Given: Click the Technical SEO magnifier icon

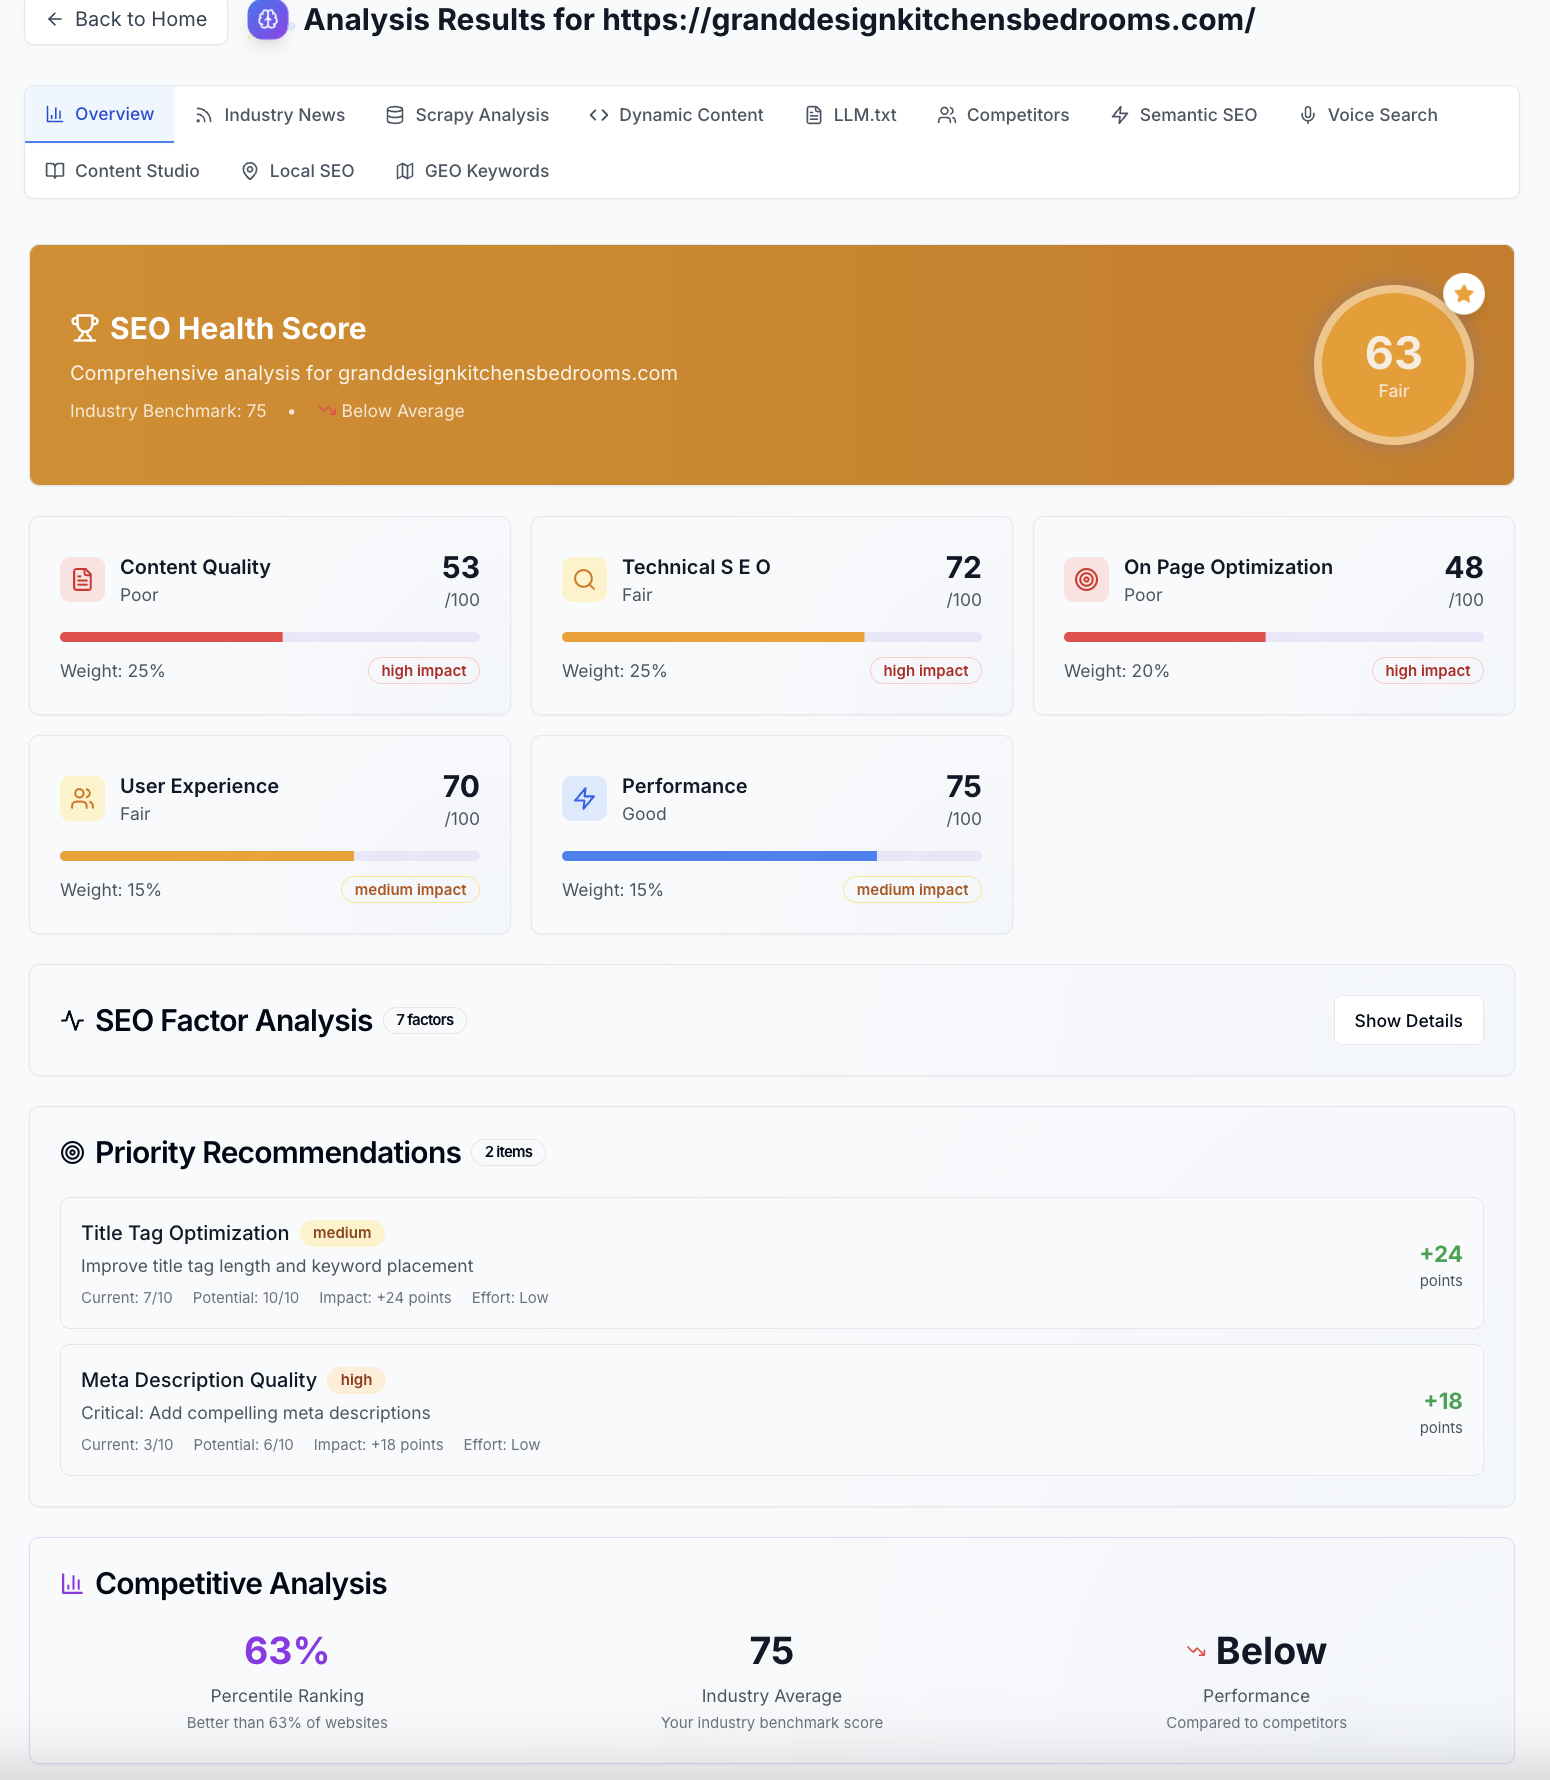Looking at the screenshot, I should 585,579.
